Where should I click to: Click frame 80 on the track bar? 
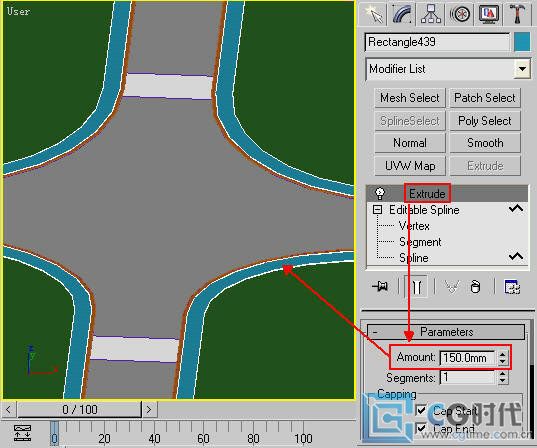pyautogui.click(x=253, y=438)
